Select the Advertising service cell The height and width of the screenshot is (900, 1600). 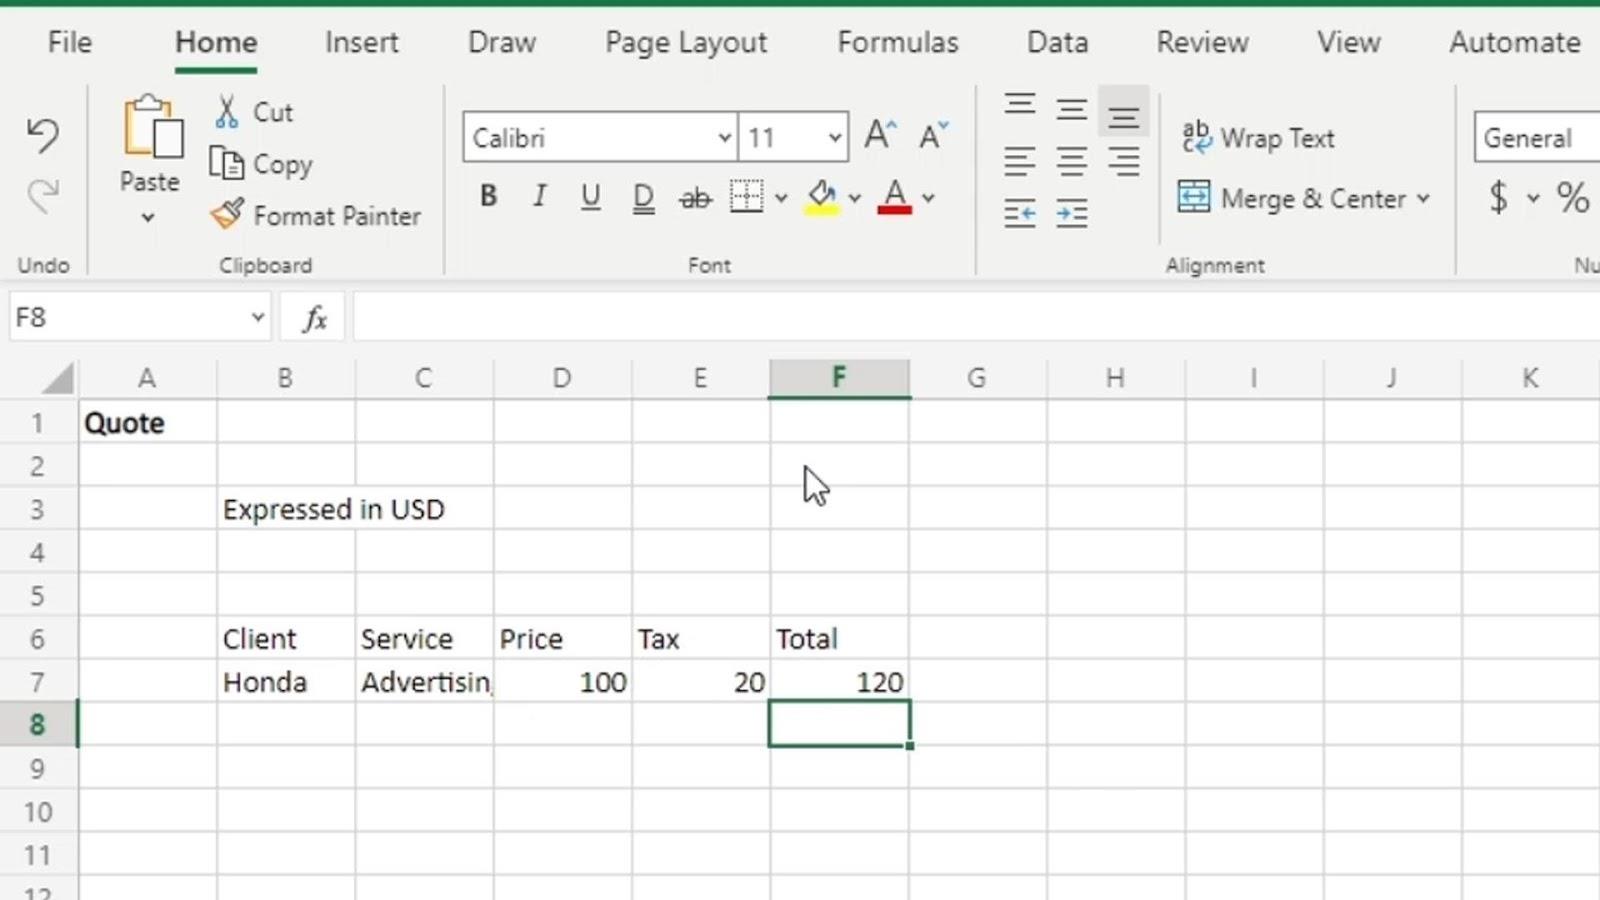click(424, 682)
